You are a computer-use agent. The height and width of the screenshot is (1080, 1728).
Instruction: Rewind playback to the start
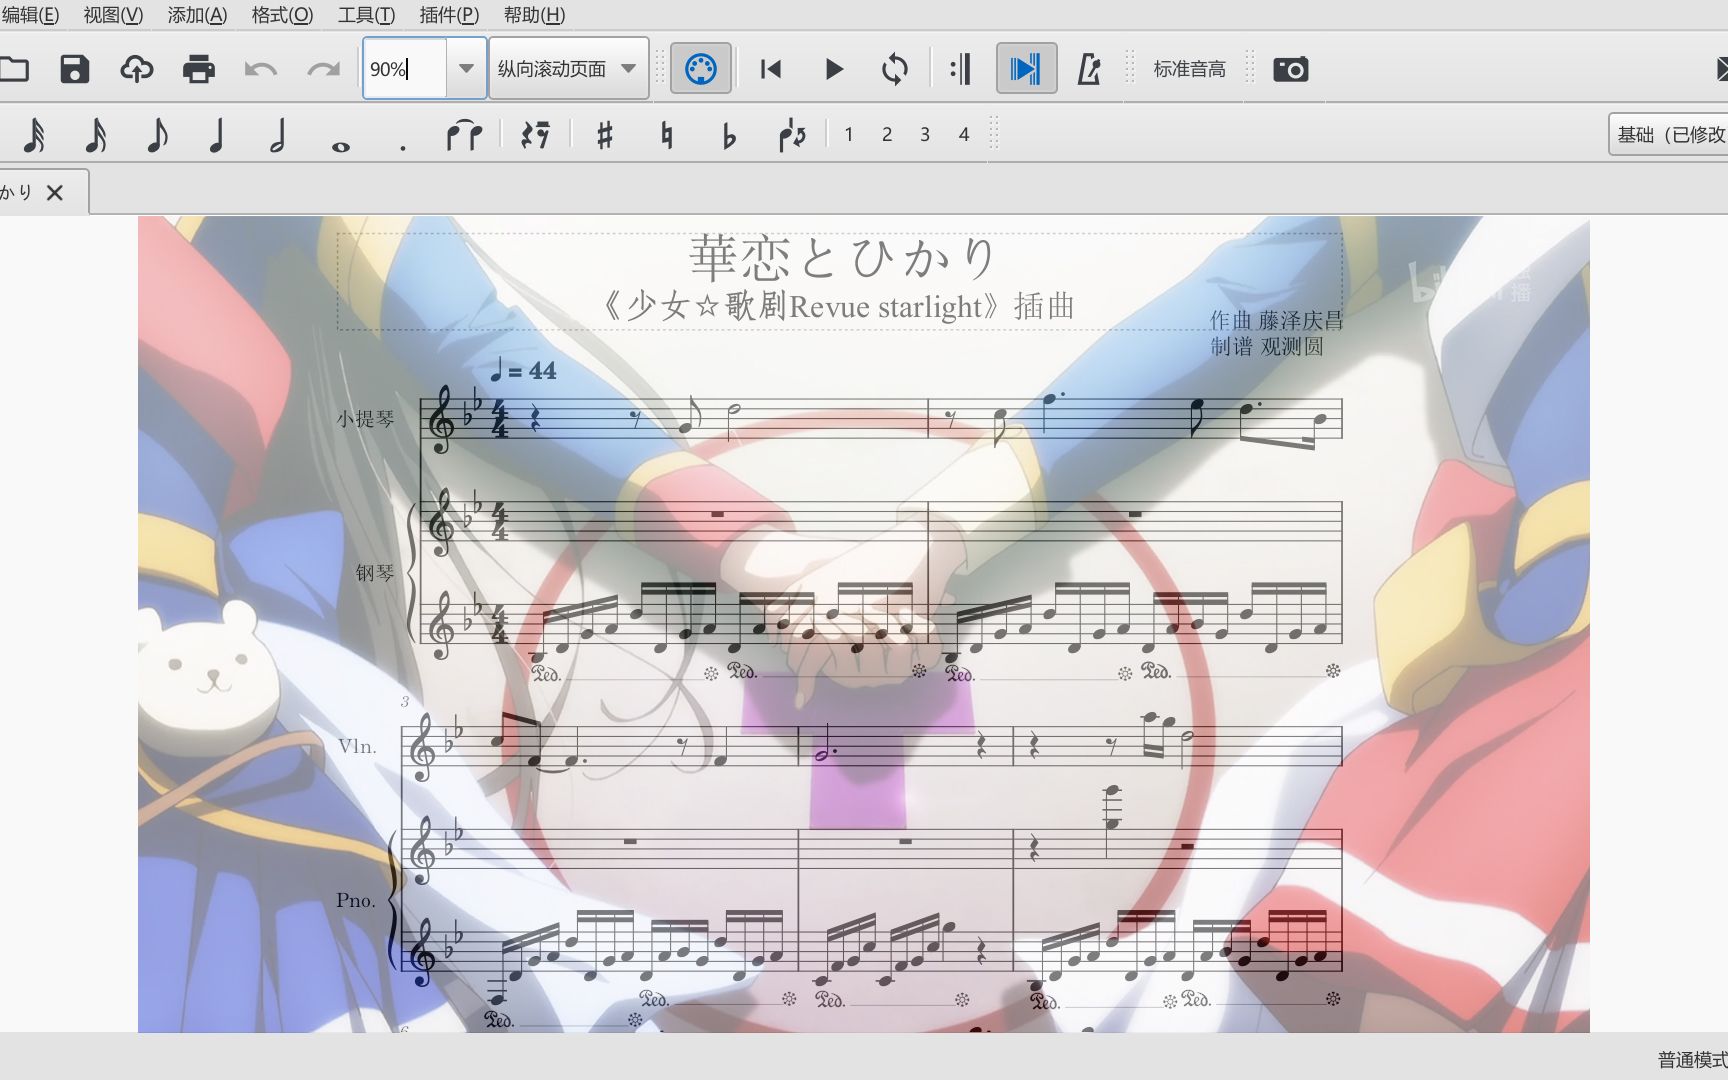coord(770,69)
